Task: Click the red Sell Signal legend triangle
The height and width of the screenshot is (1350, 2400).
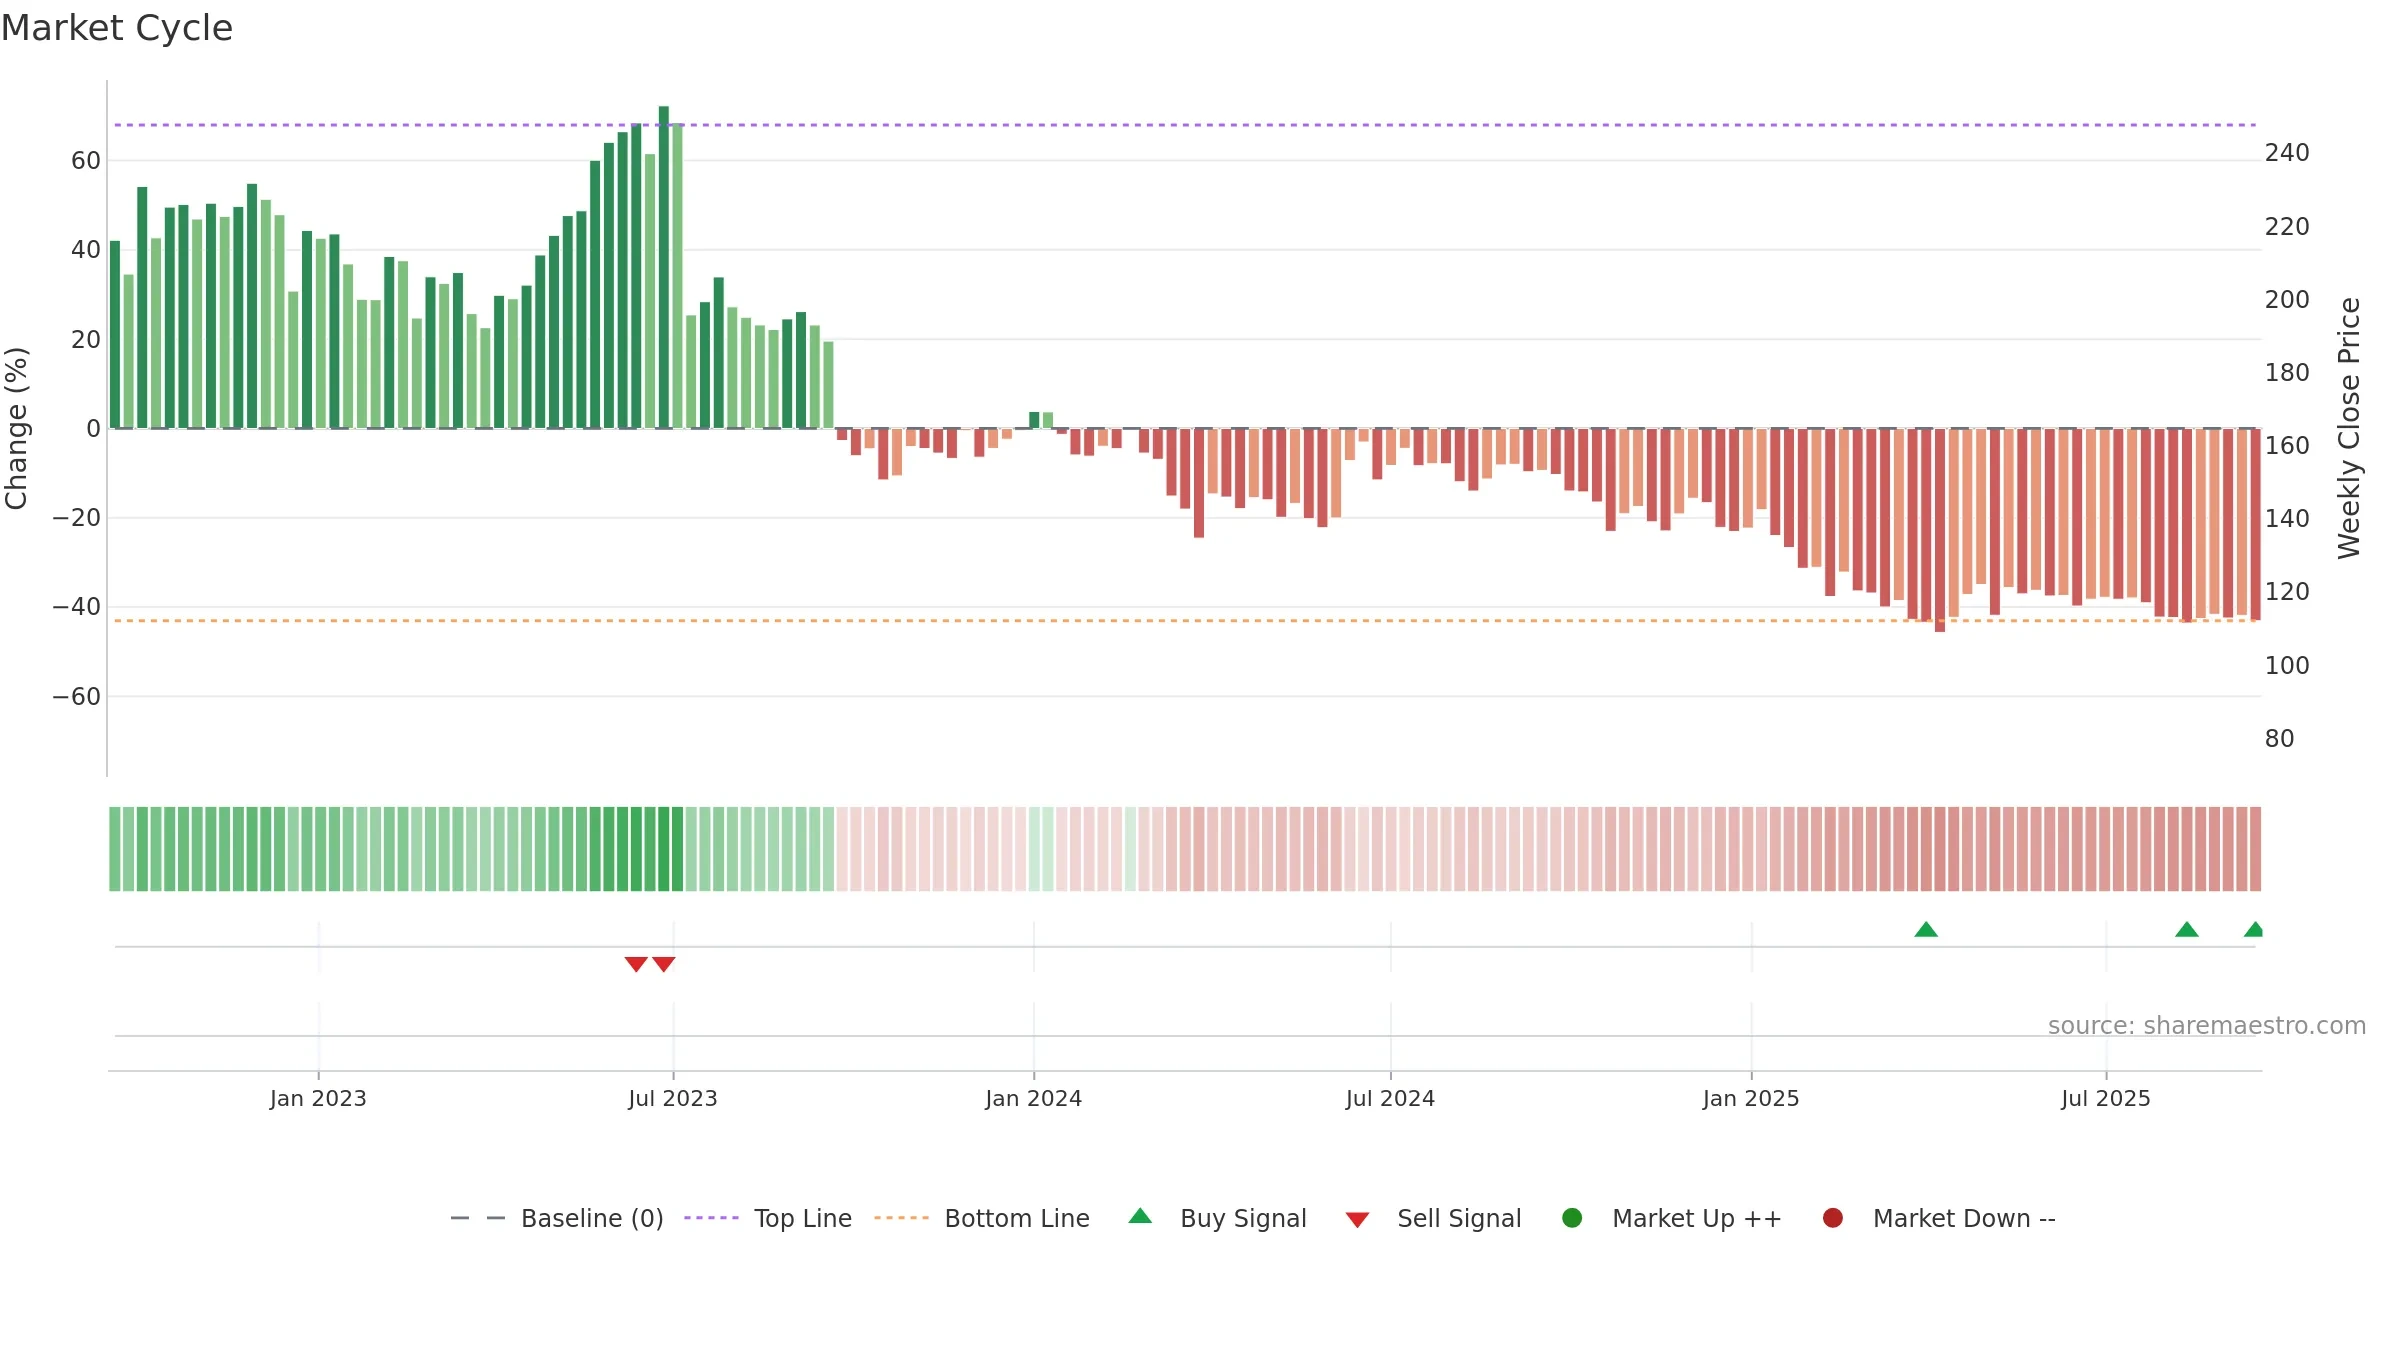Action: coord(1357,1220)
